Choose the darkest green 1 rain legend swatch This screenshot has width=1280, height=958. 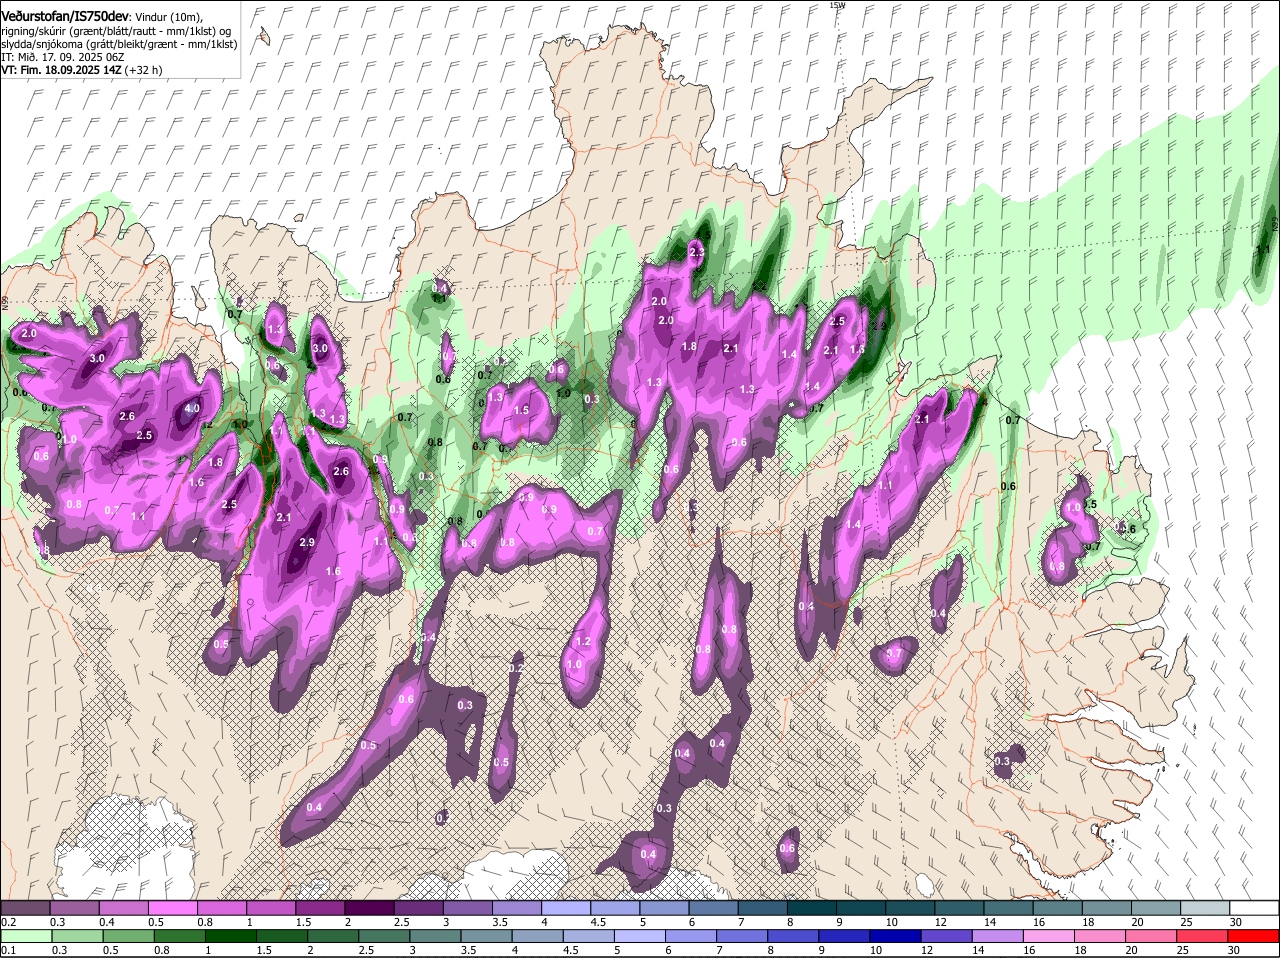click(230, 936)
